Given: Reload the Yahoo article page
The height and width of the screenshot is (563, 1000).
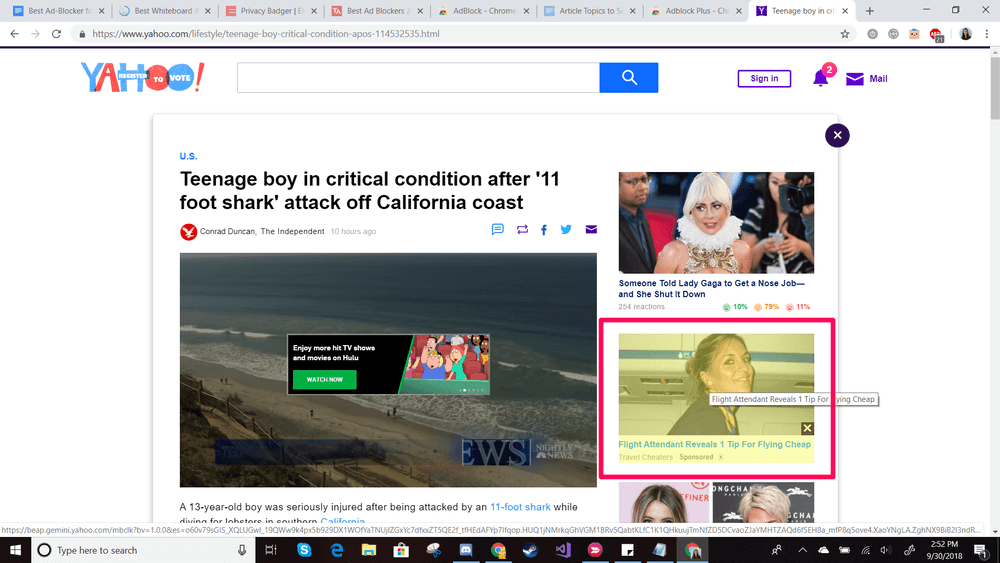Looking at the screenshot, I should [56, 34].
